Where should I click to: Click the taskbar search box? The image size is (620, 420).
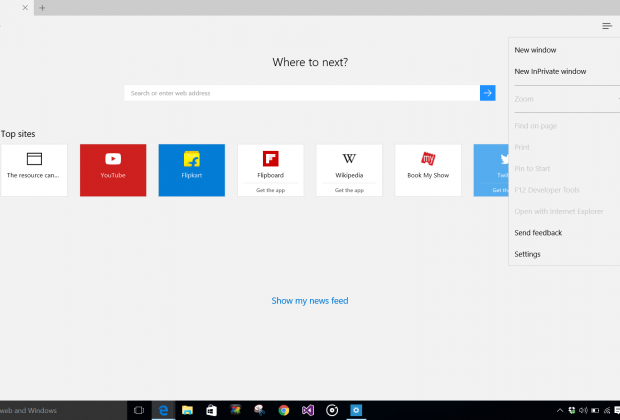tap(63, 411)
